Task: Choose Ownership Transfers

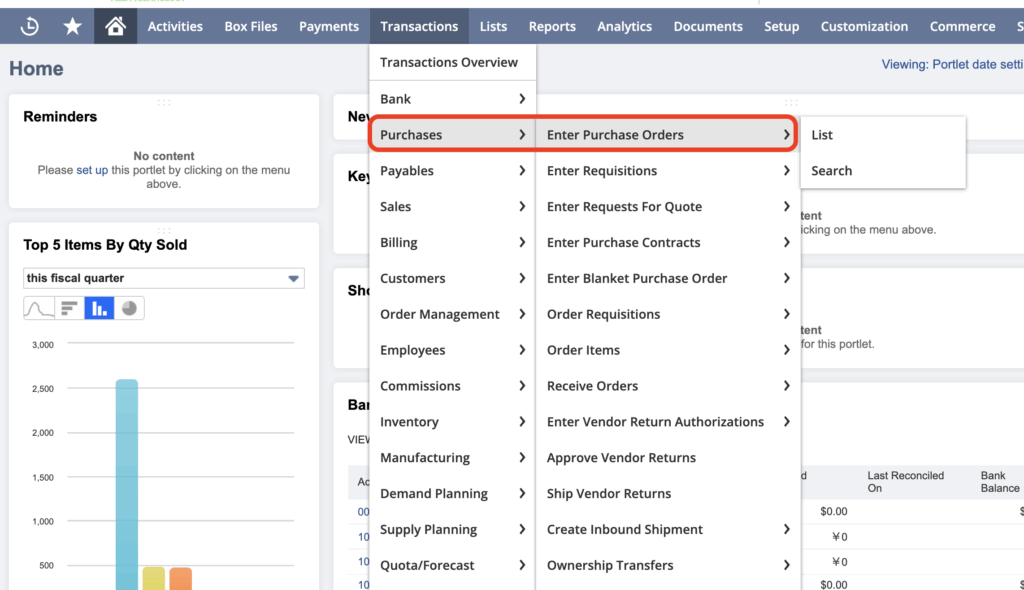Action: pos(668,566)
